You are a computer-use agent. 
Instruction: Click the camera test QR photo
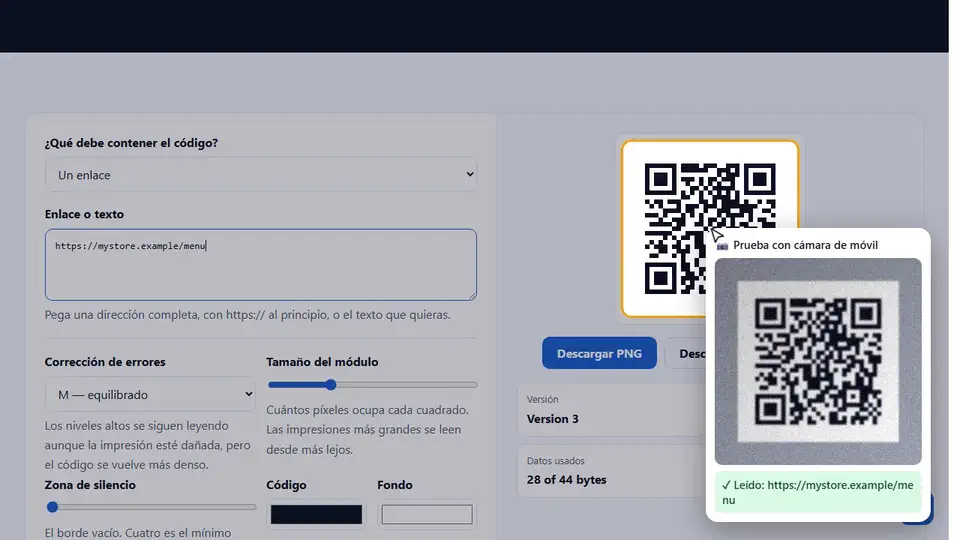coord(818,361)
